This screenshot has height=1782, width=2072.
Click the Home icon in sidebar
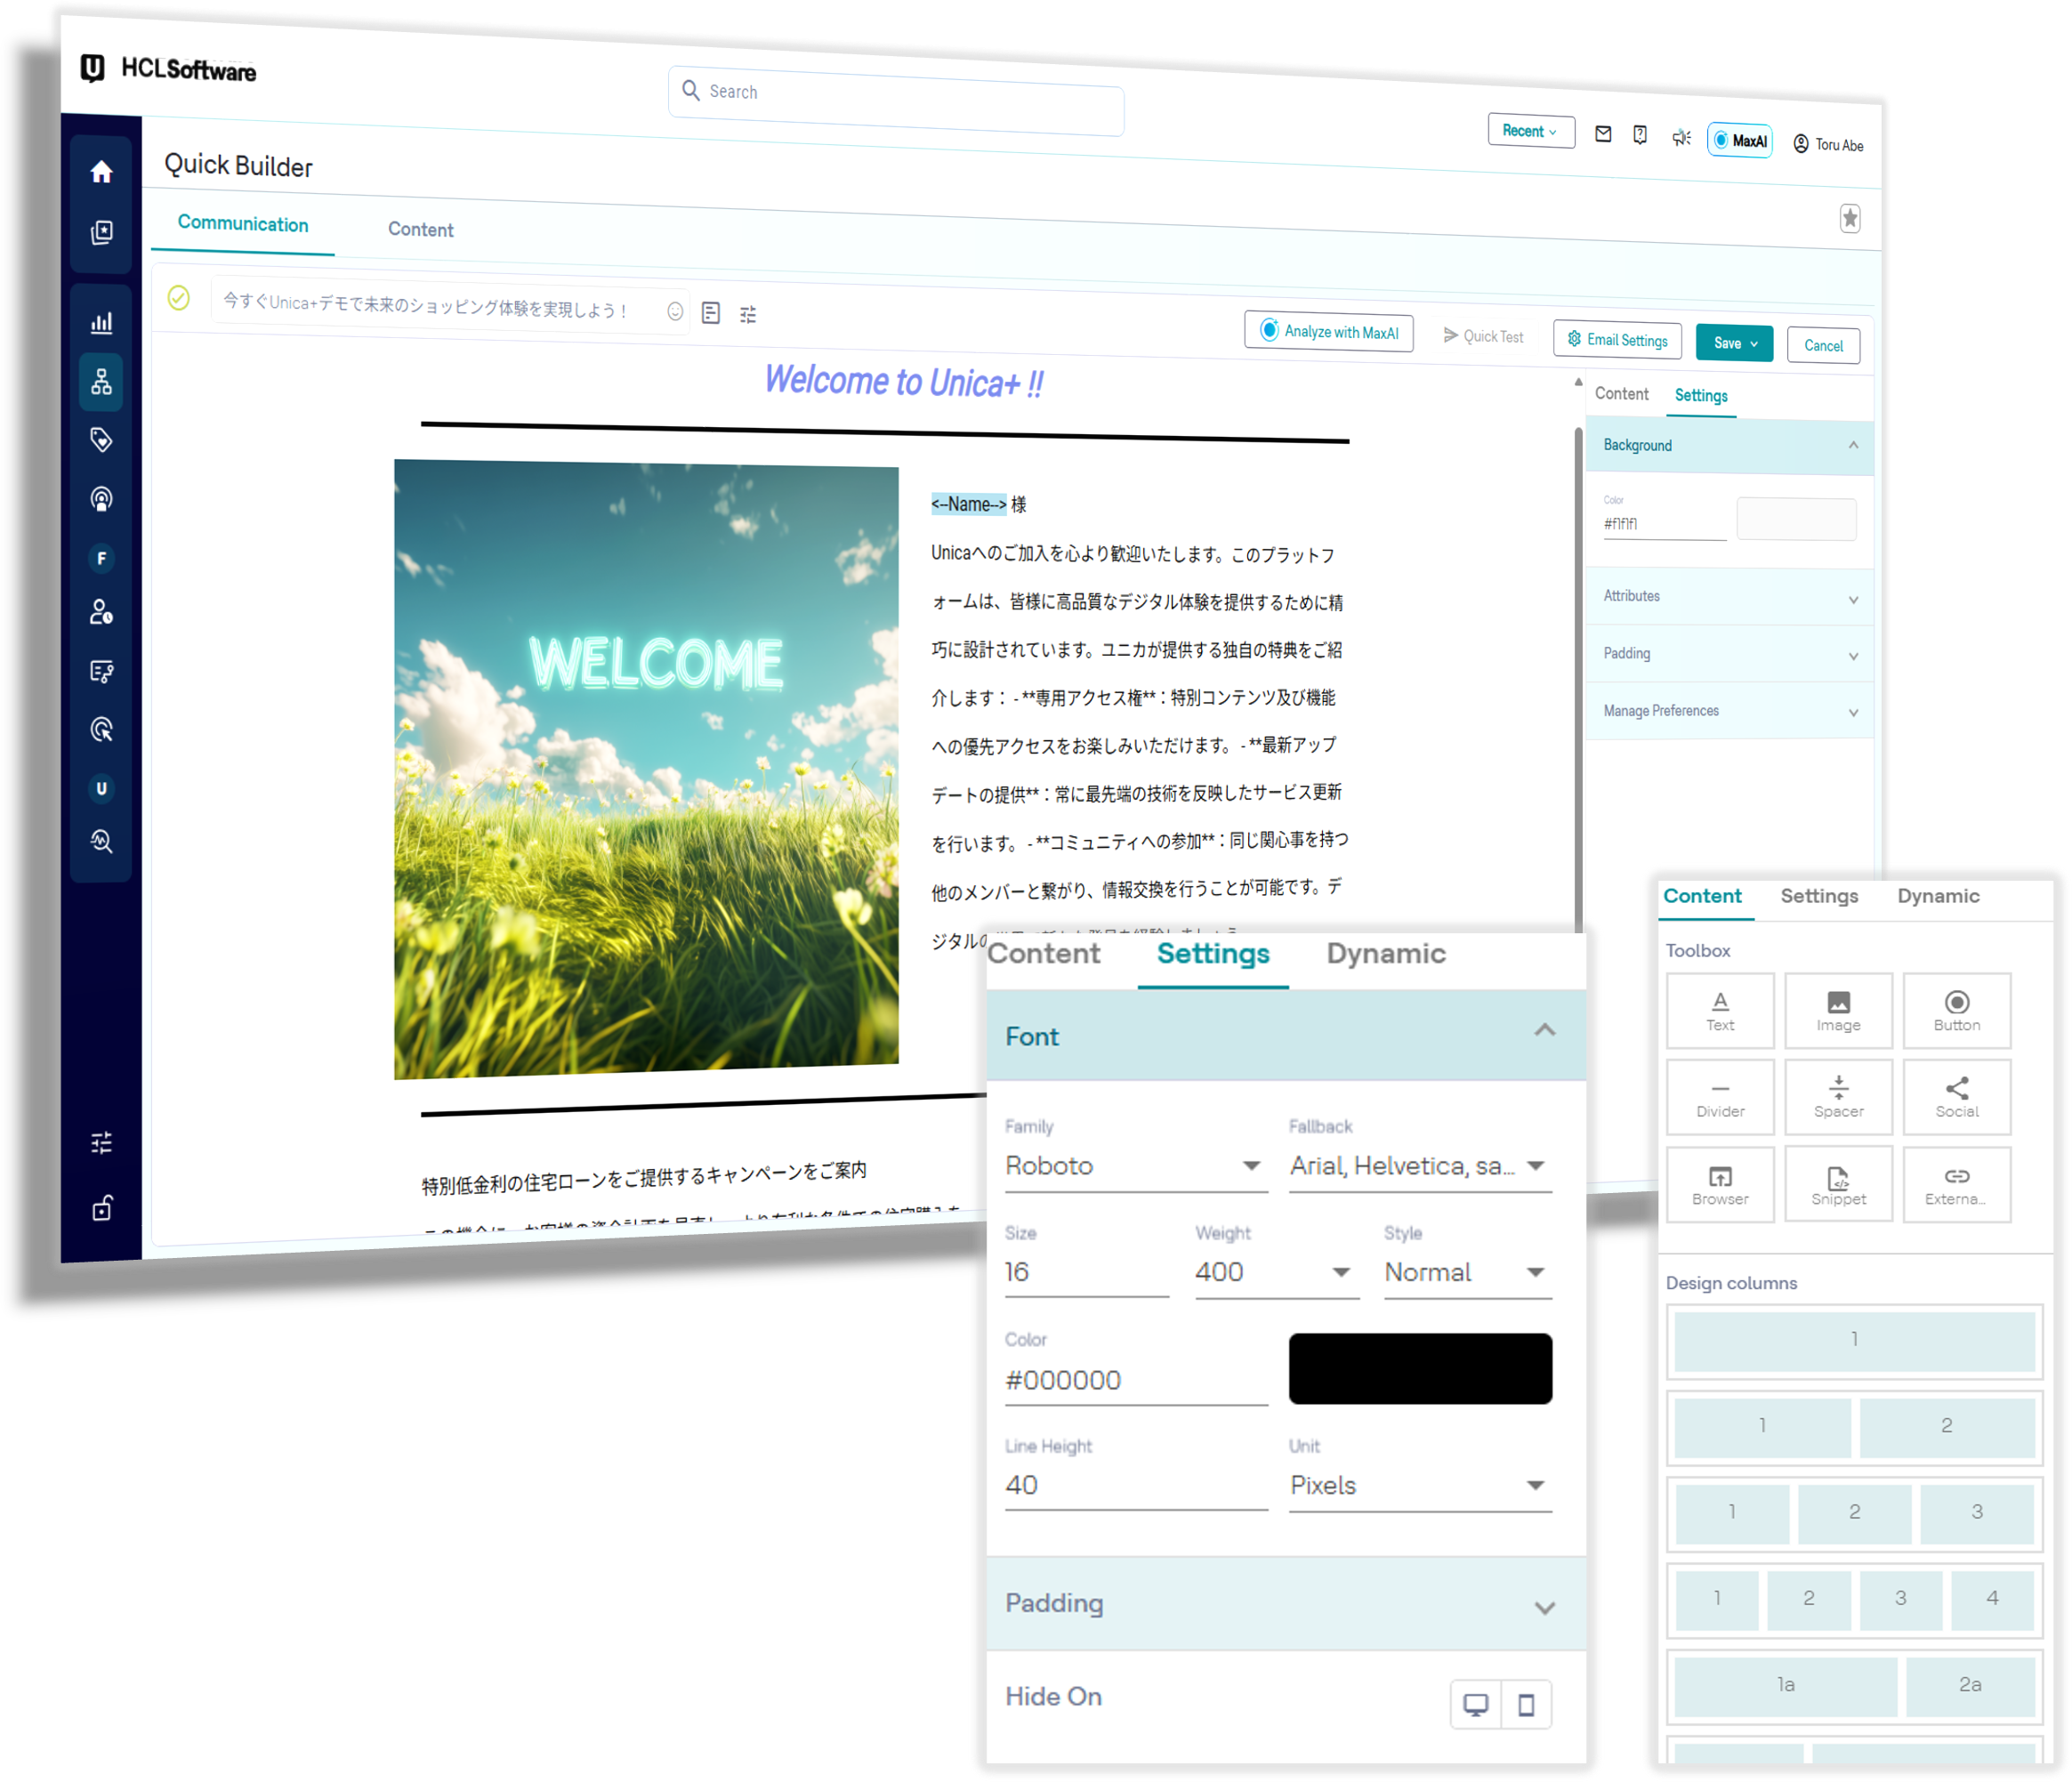[x=101, y=172]
